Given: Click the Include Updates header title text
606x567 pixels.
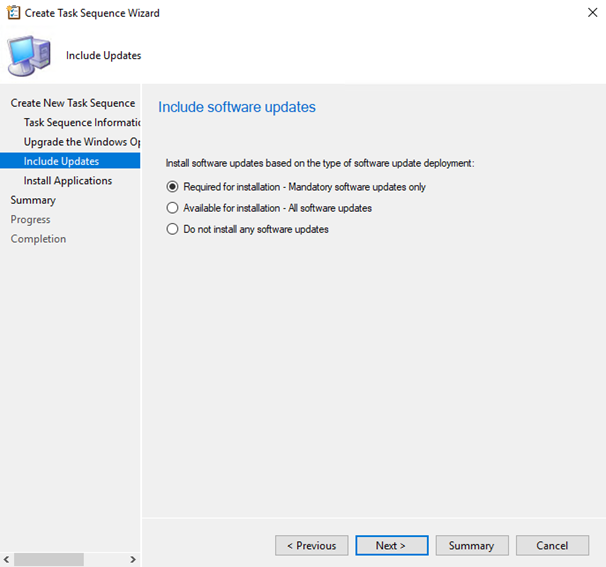Looking at the screenshot, I should click(104, 56).
